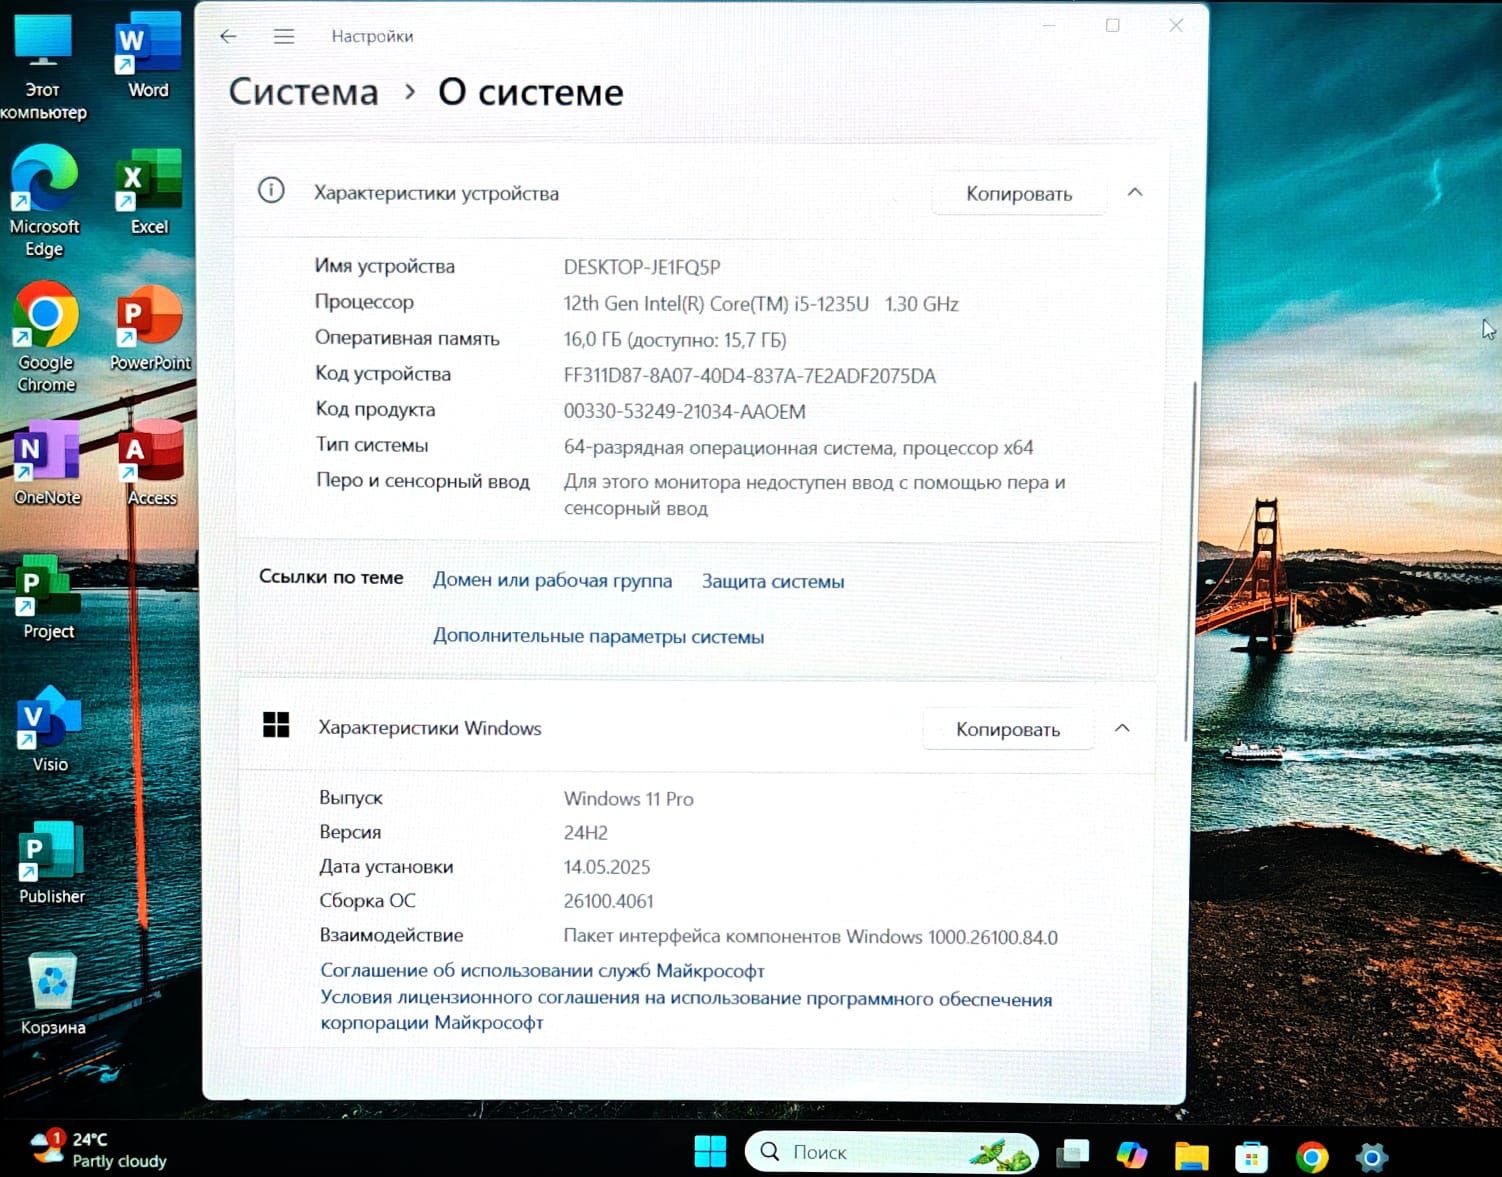Open the Settings hamburger navigation menu
The width and height of the screenshot is (1502, 1177).
[284, 36]
